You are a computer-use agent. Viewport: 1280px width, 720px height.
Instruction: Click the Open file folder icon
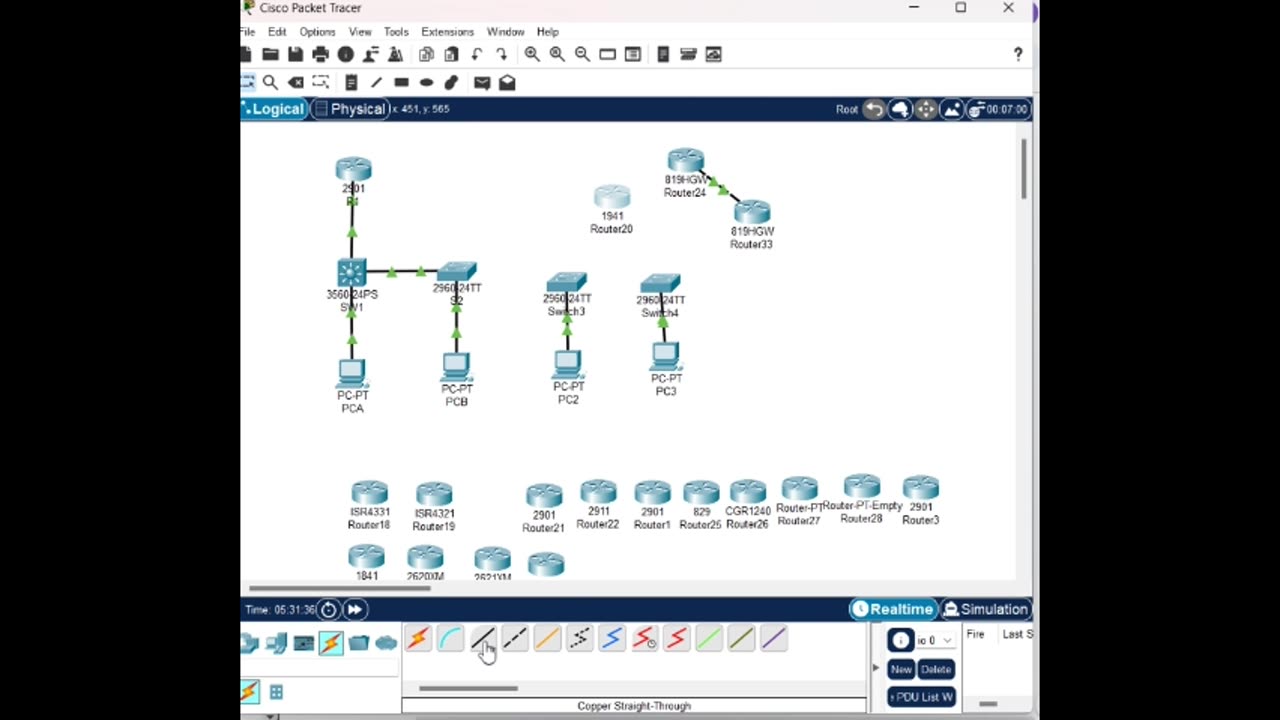[x=270, y=54]
